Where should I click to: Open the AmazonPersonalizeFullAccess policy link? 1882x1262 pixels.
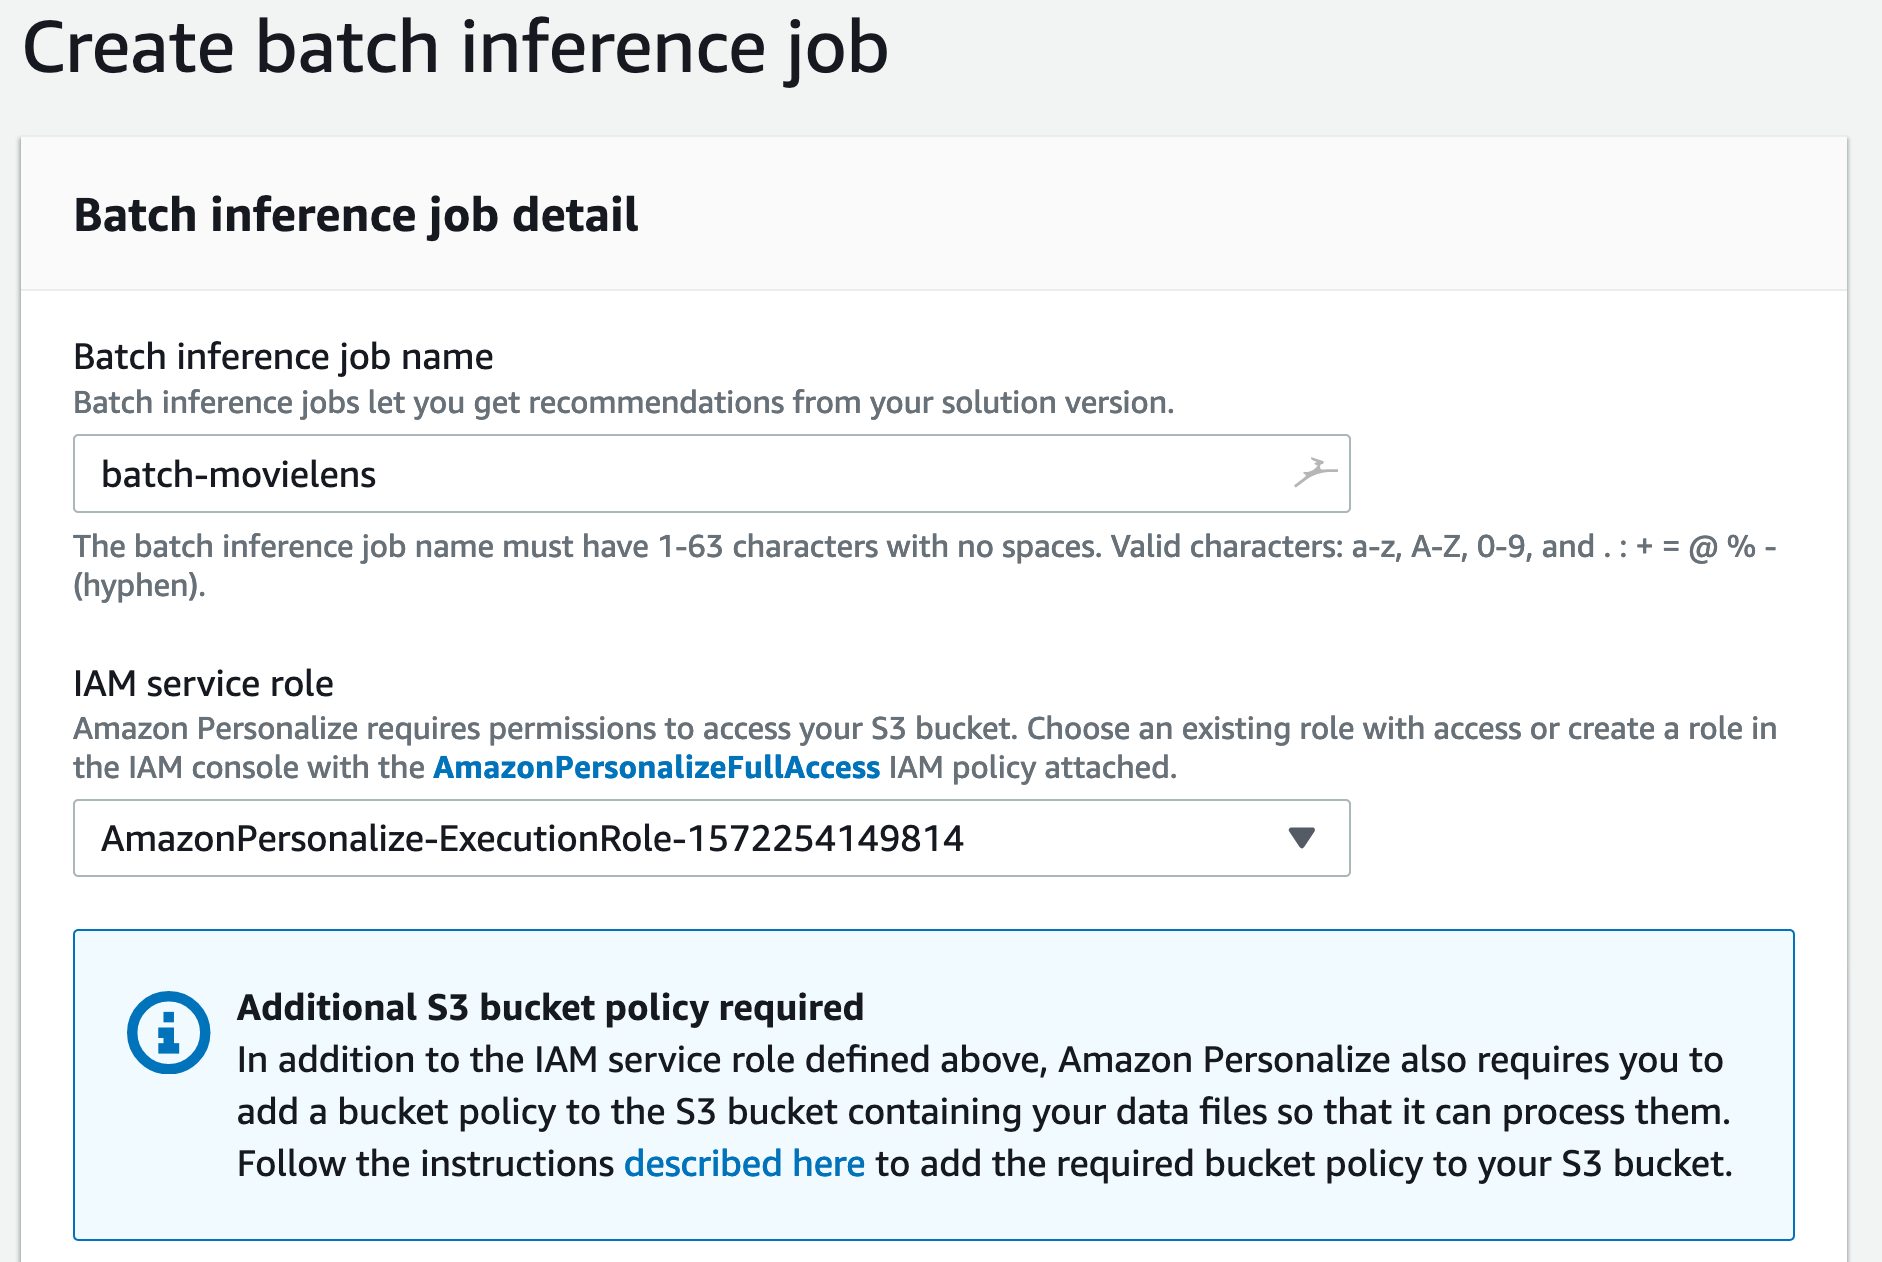(x=656, y=767)
